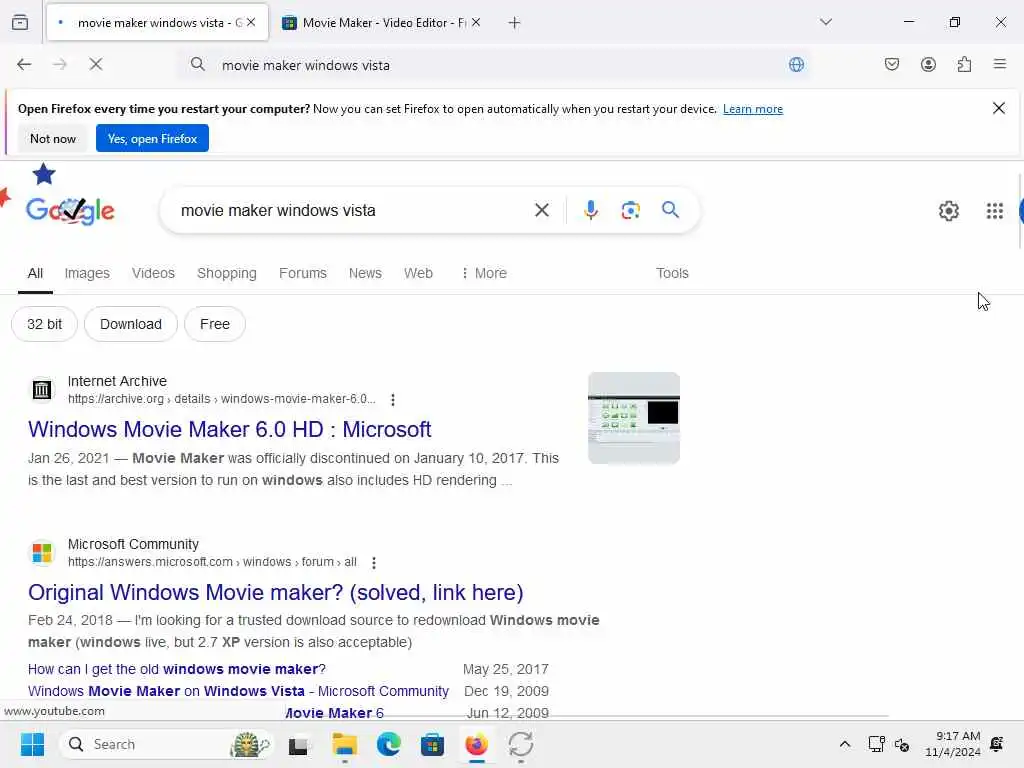Clear the Google search box text
This screenshot has width=1024, height=768.
tap(541, 210)
